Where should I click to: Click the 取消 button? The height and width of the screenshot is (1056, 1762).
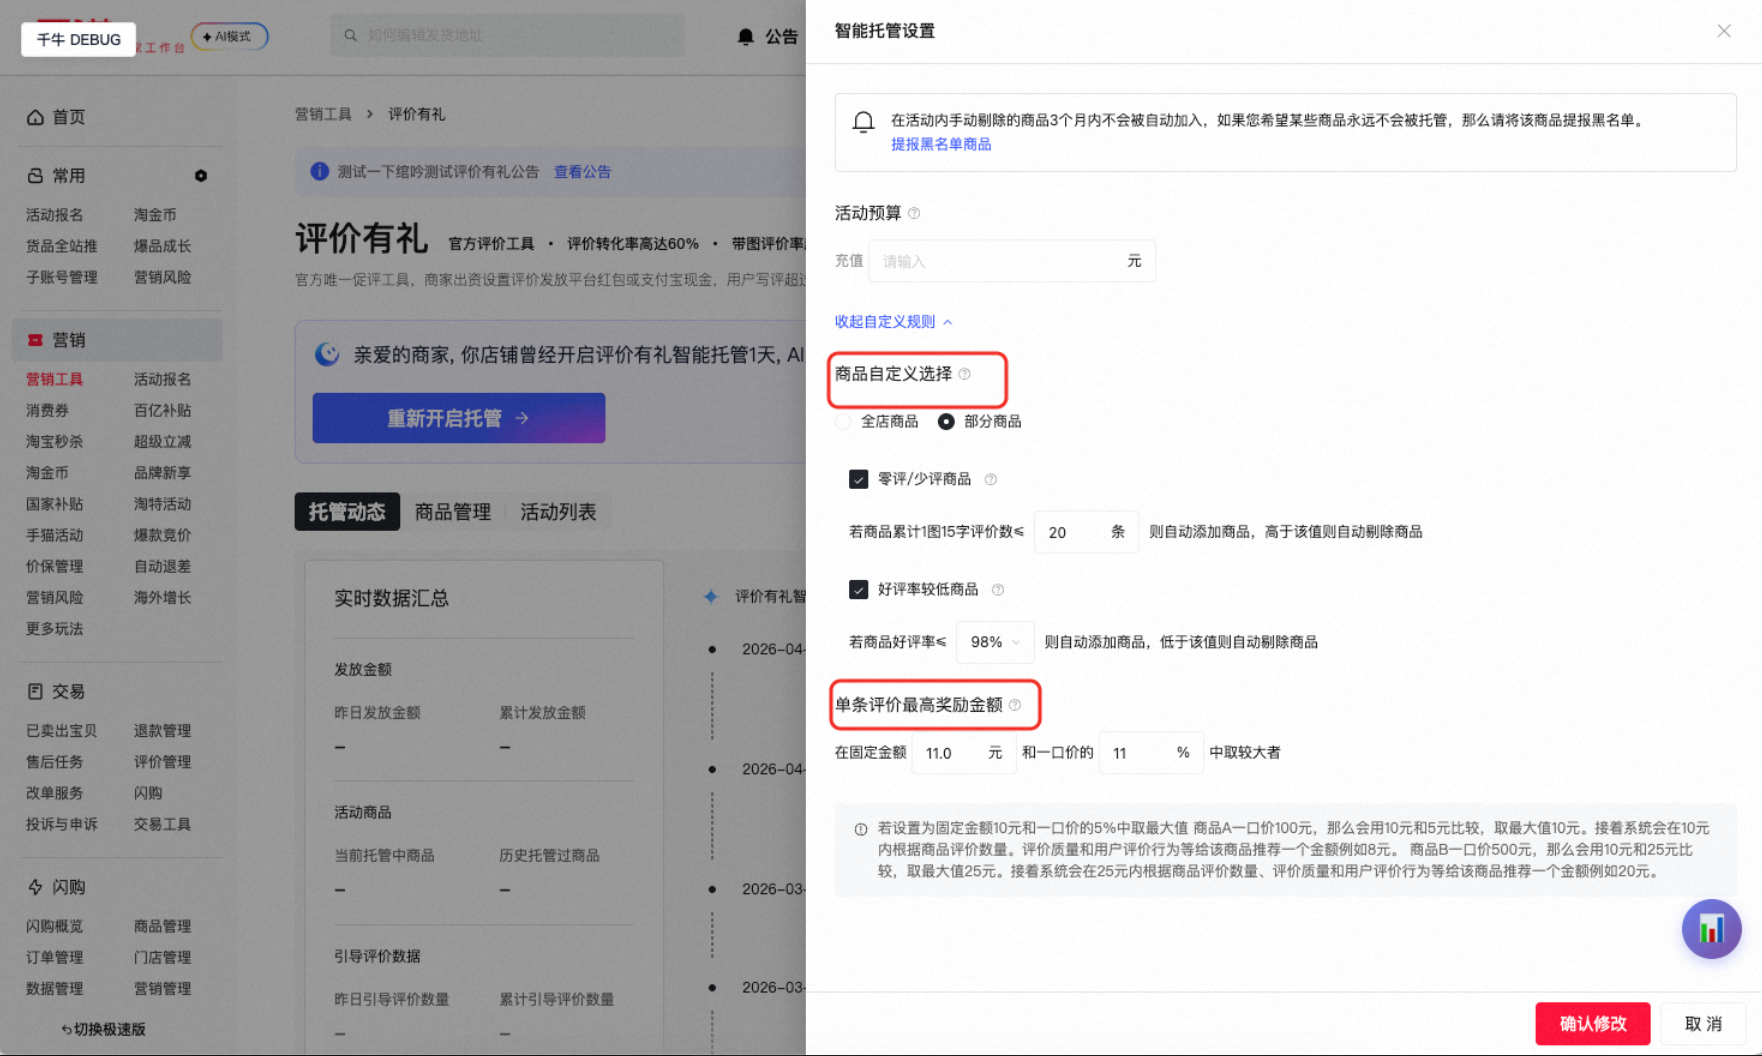(1703, 1024)
